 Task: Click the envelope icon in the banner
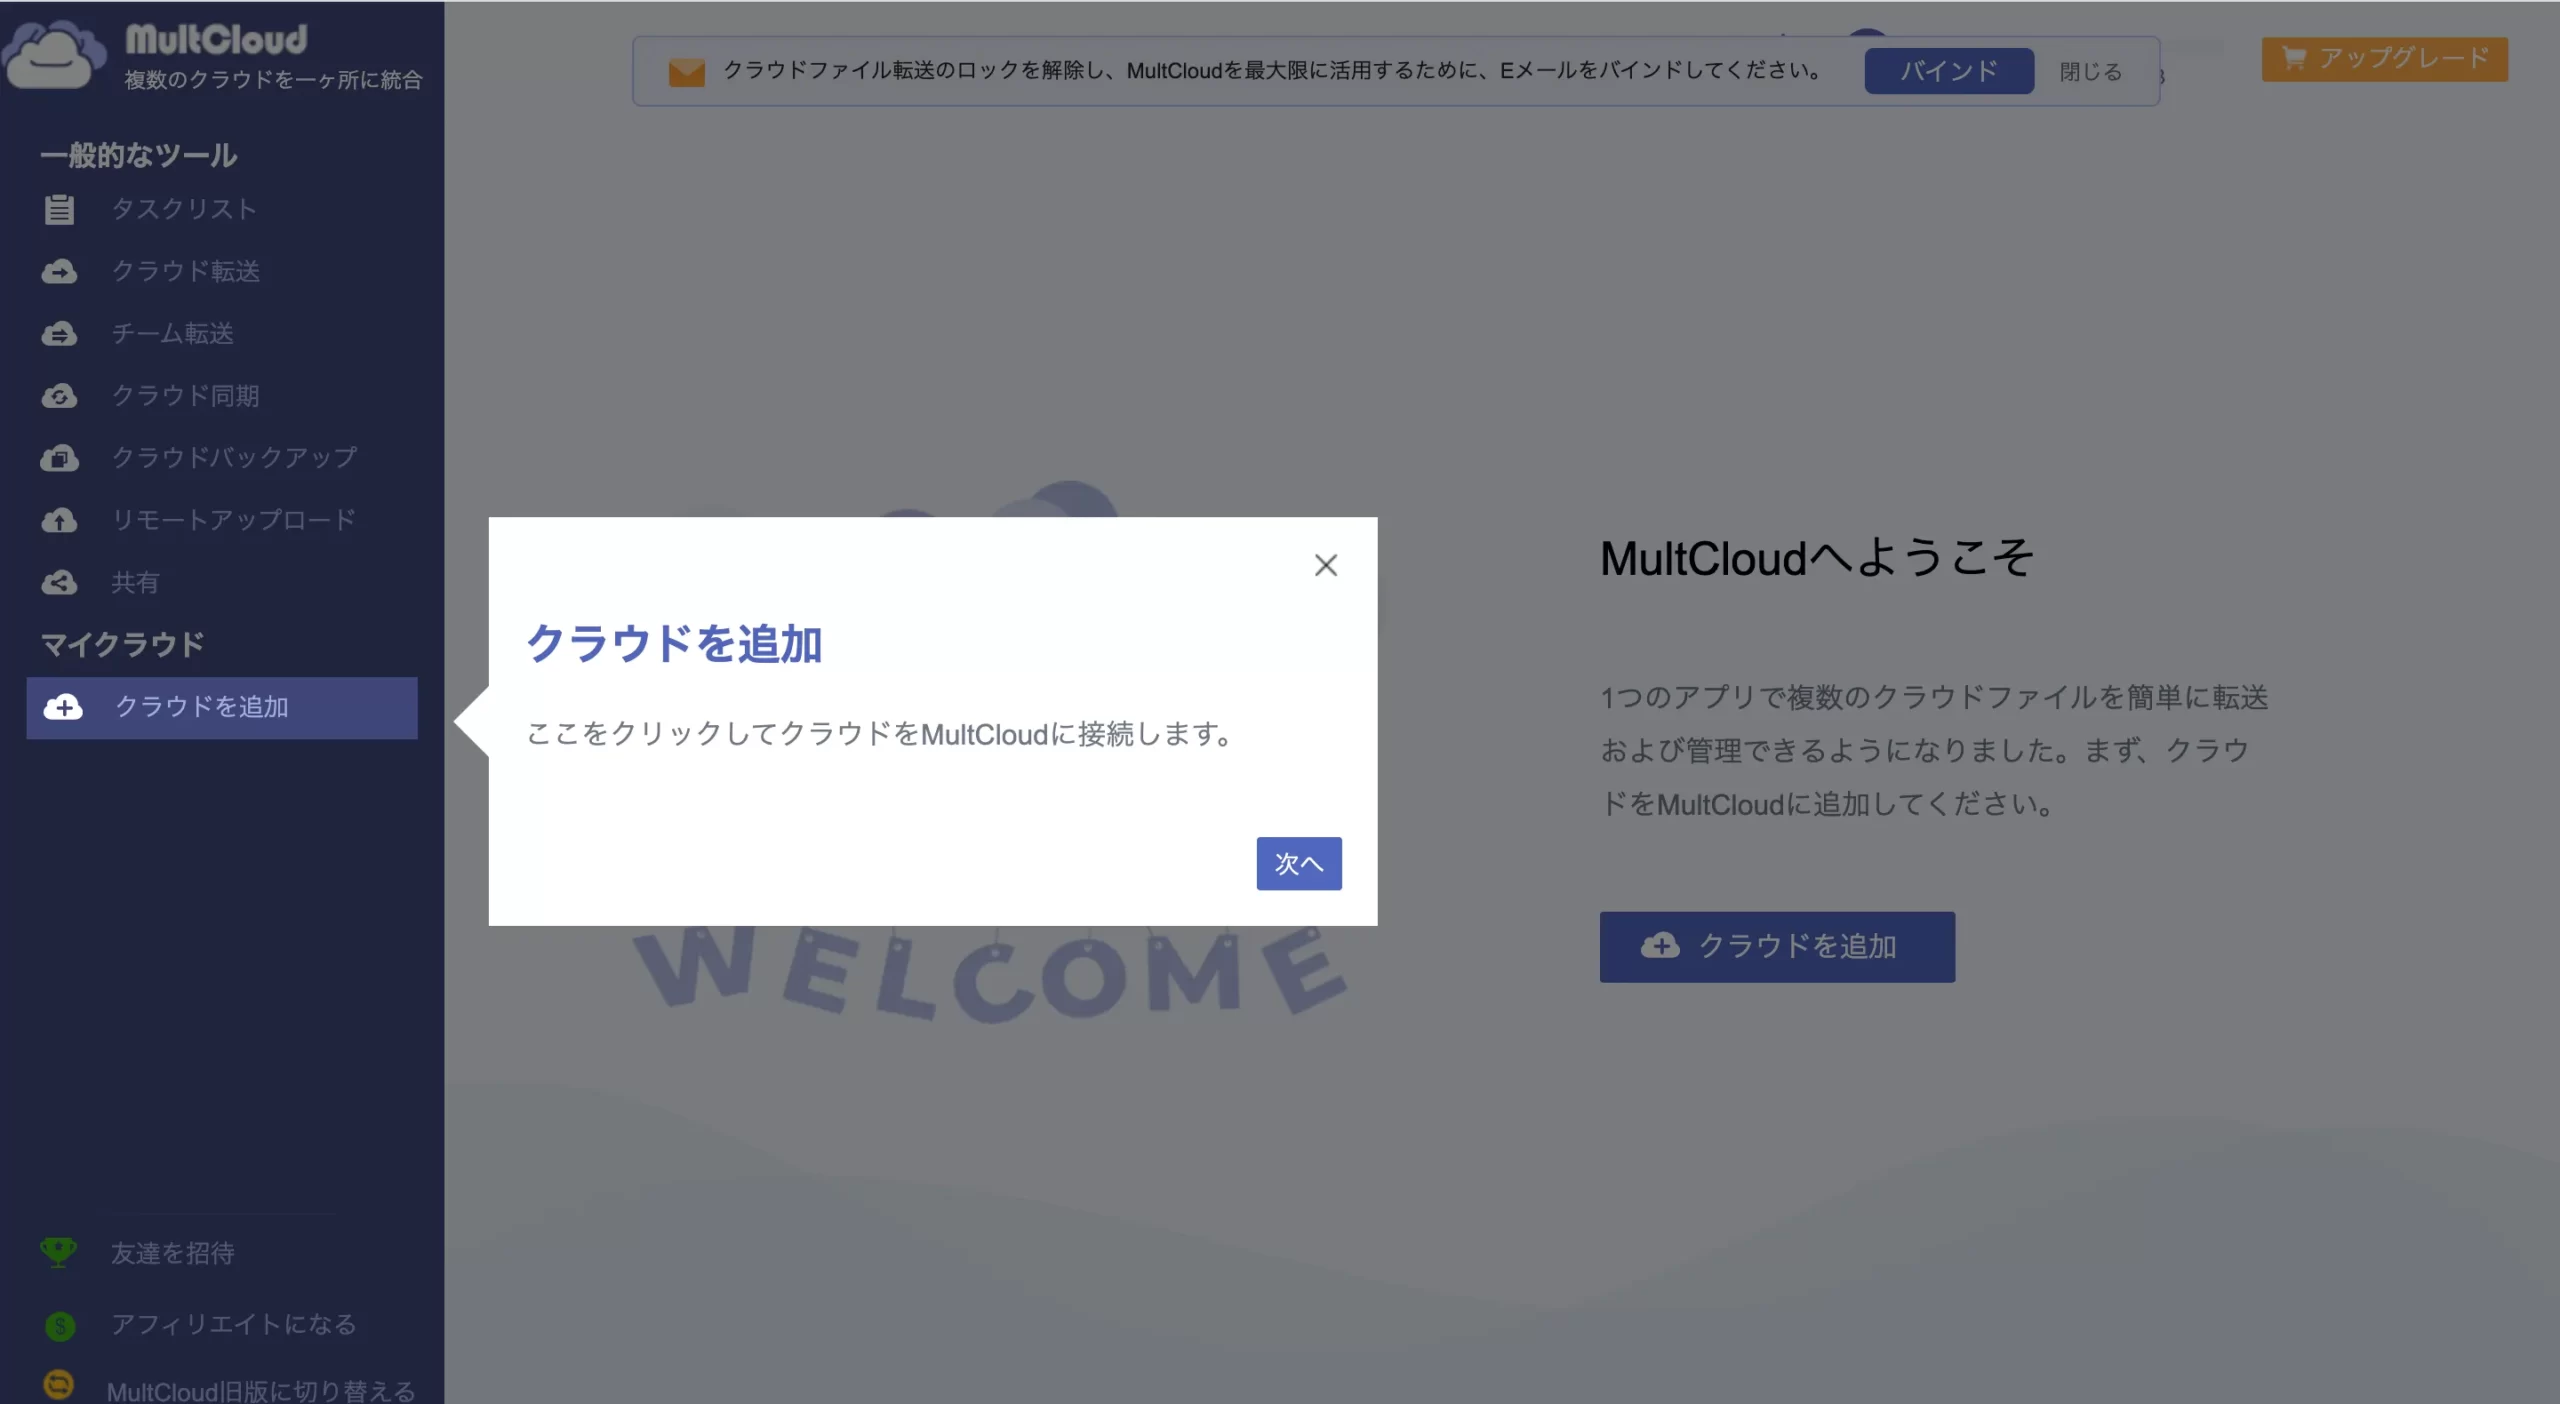(x=687, y=72)
